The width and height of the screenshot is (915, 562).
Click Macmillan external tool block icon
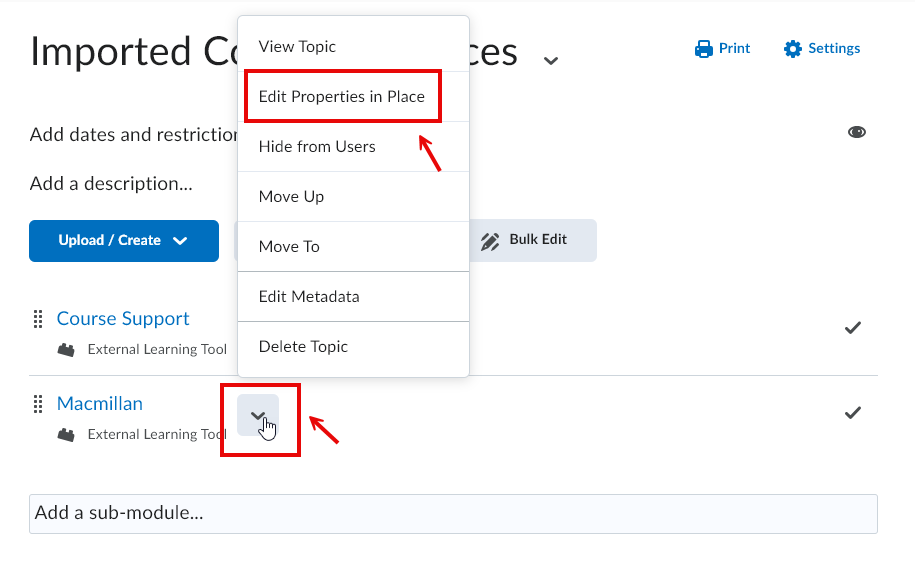click(66, 435)
